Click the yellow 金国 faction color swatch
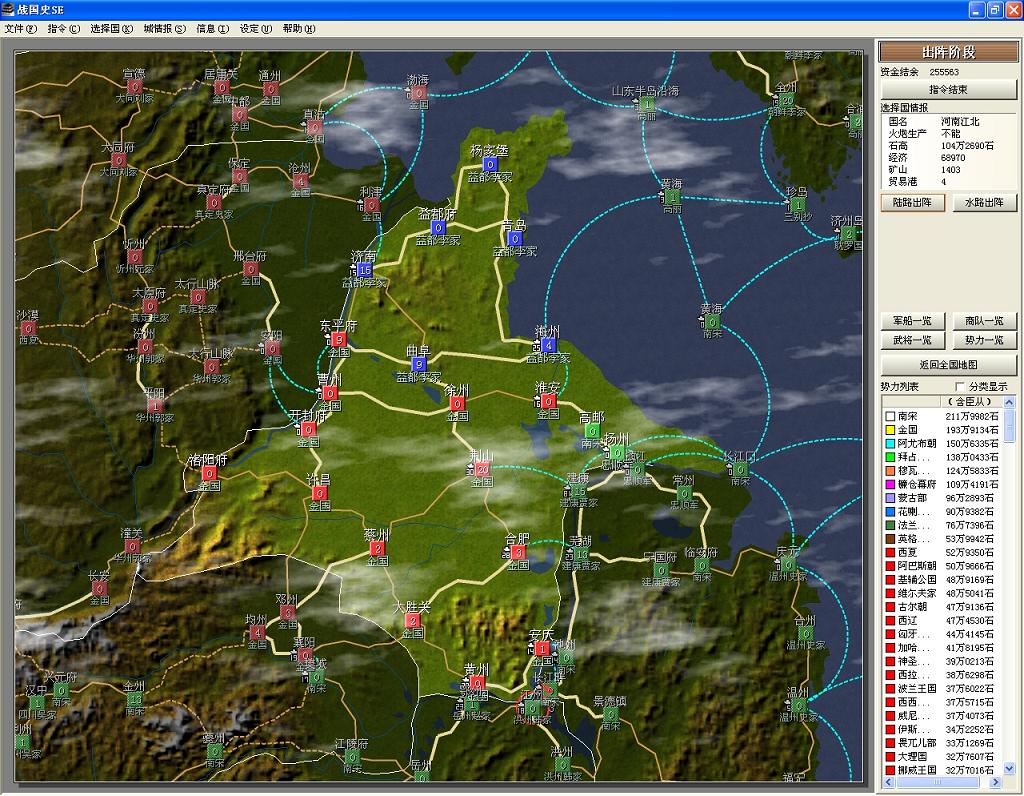 [x=888, y=430]
